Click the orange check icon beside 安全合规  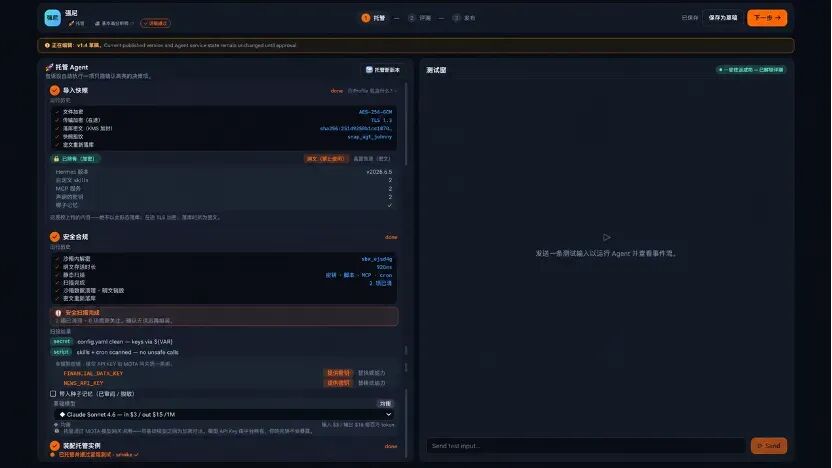click(55, 237)
